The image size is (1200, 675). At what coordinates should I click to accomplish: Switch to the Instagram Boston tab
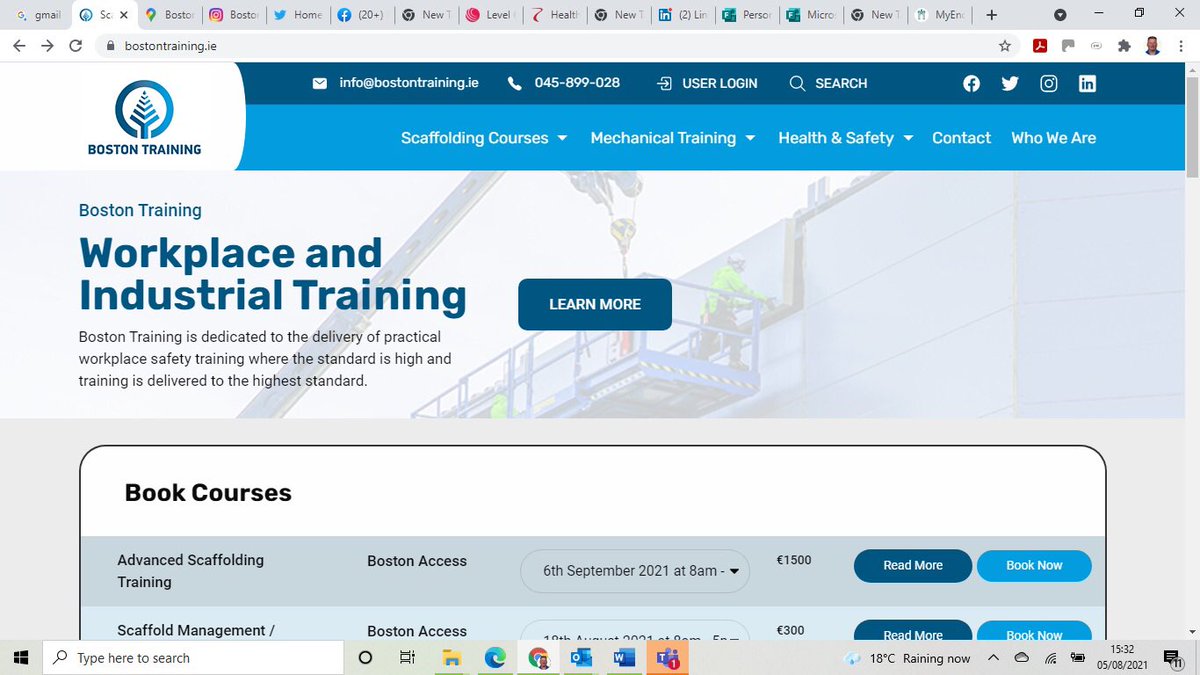click(234, 15)
